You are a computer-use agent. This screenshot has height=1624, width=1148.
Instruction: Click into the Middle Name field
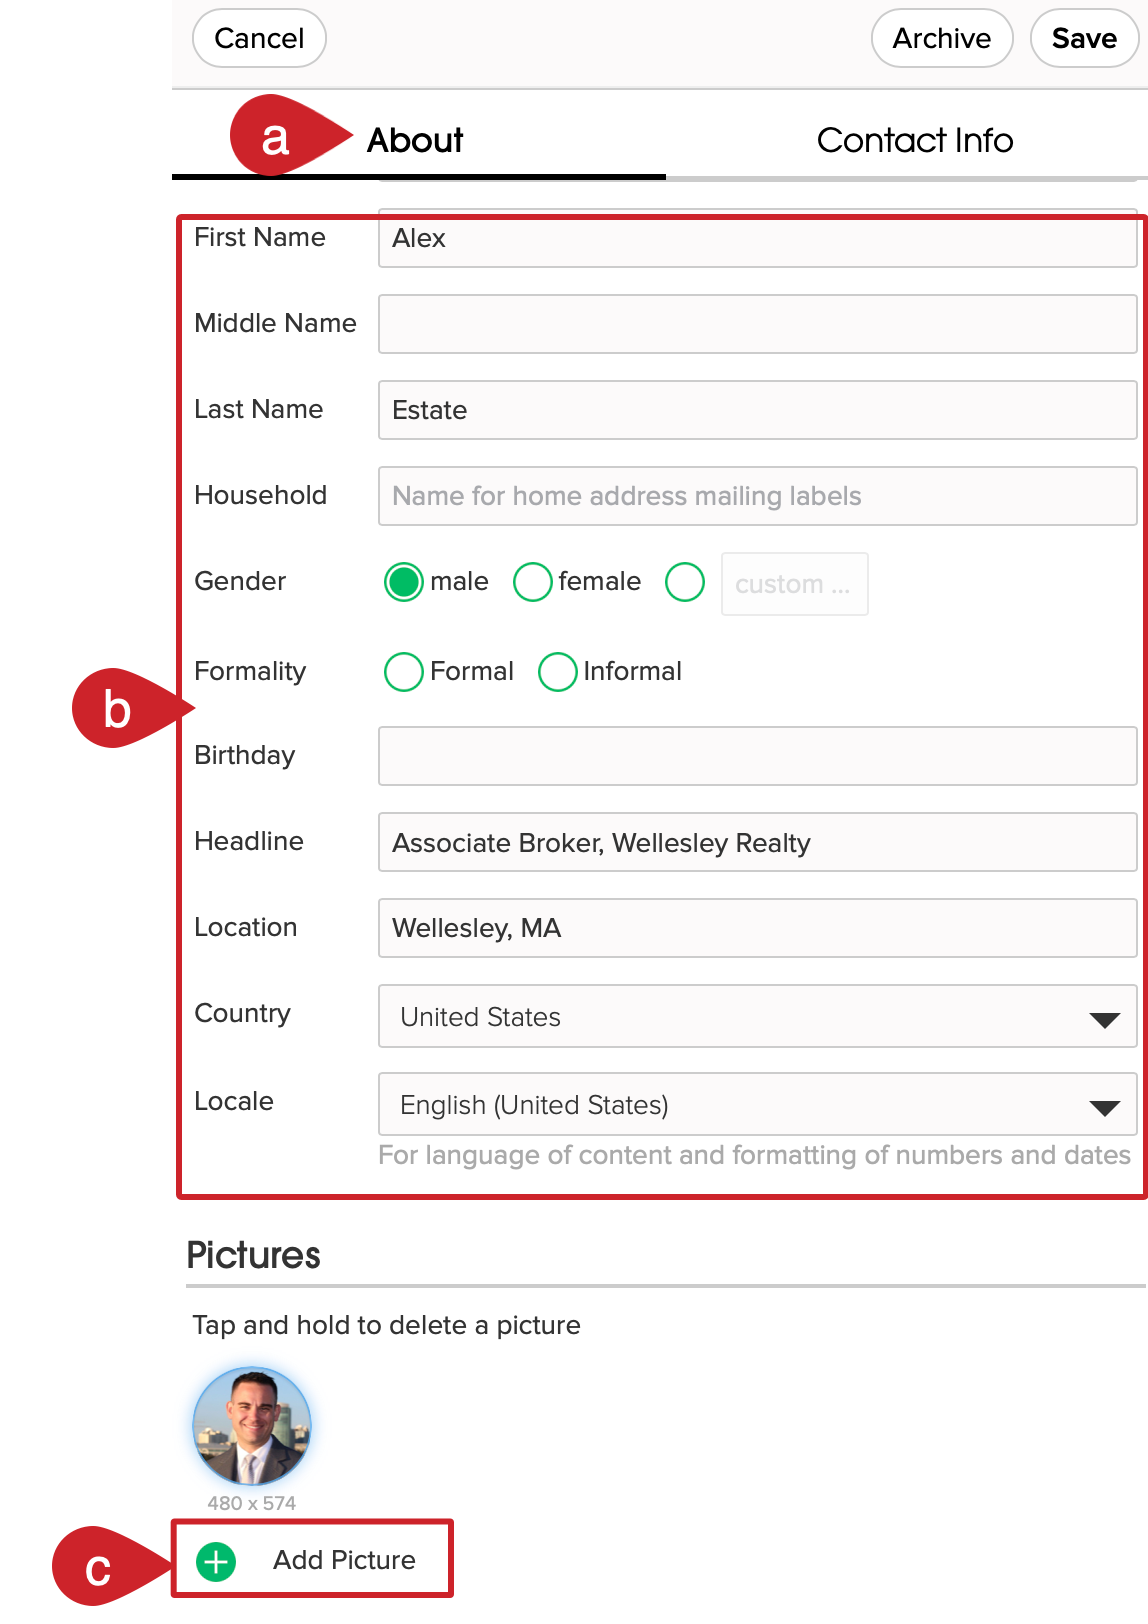pyautogui.click(x=758, y=324)
